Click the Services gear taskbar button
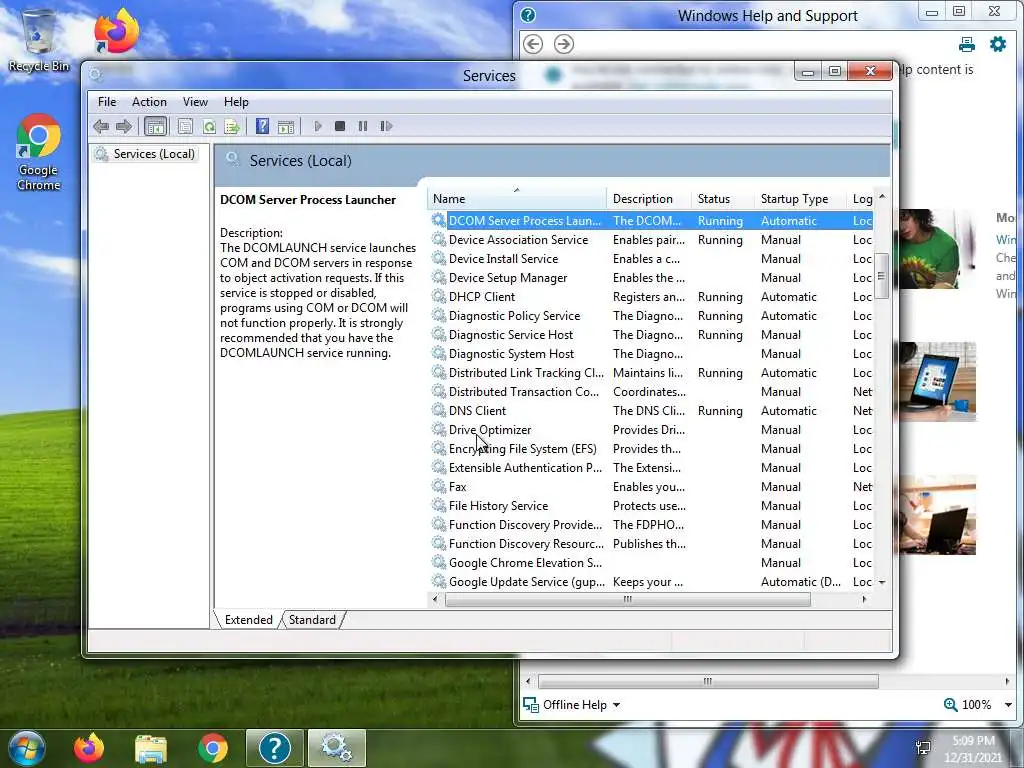 click(336, 748)
